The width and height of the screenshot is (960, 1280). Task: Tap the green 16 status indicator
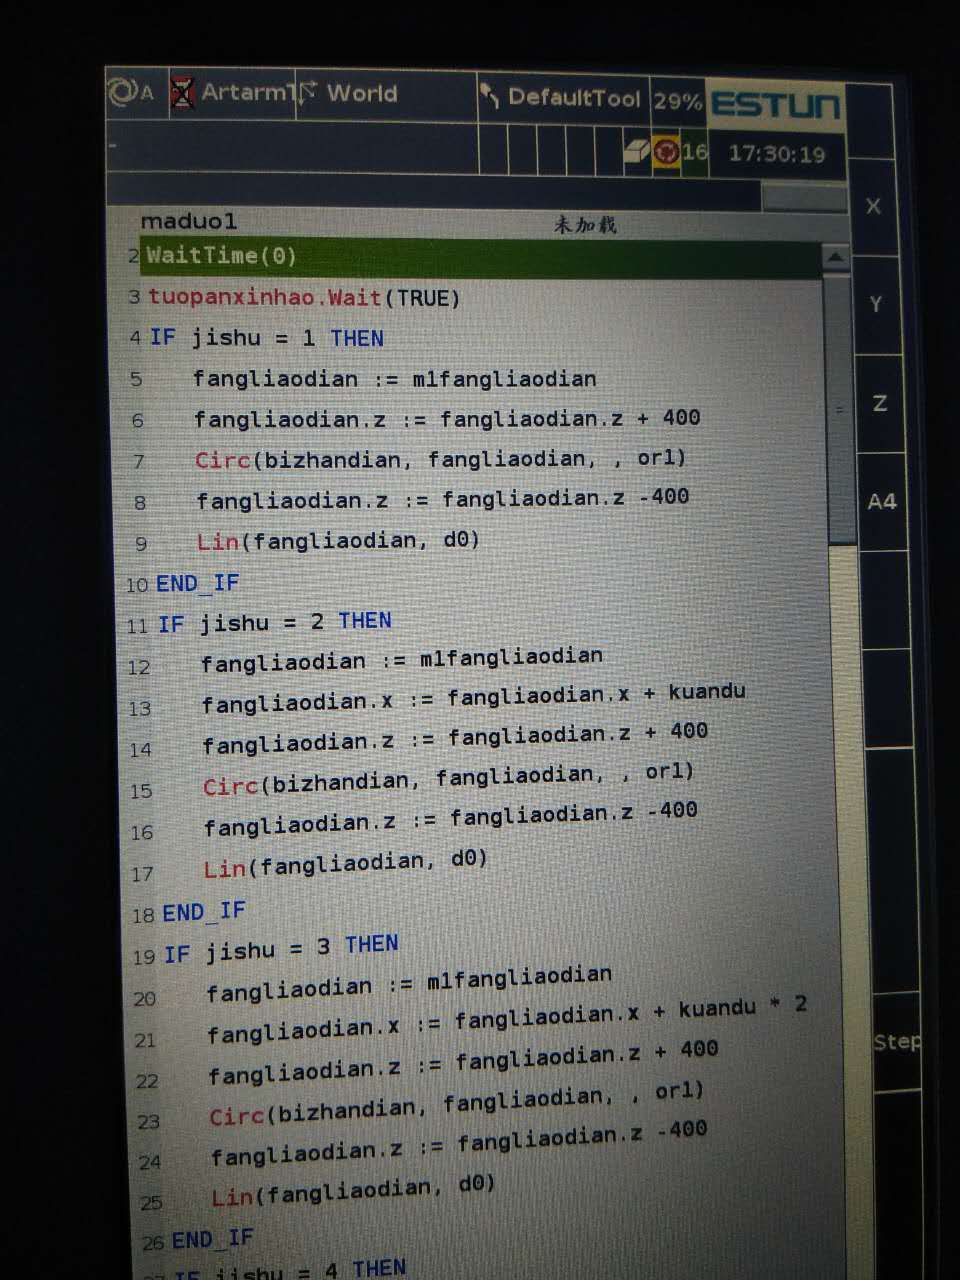point(695,153)
